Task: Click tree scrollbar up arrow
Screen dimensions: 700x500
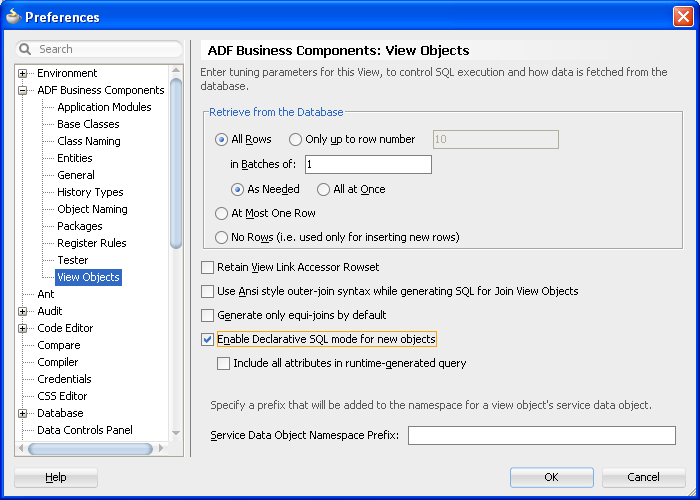Action: tap(176, 71)
